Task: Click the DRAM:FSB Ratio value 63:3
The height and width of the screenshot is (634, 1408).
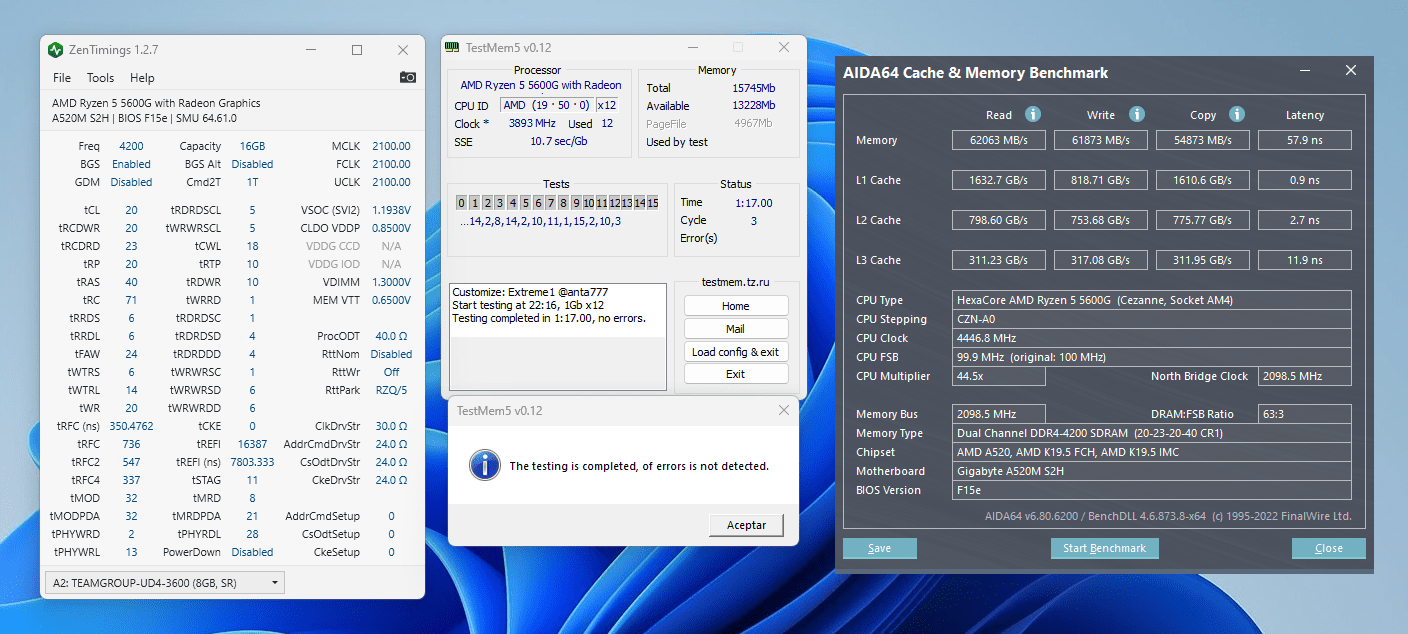Action: point(1305,414)
